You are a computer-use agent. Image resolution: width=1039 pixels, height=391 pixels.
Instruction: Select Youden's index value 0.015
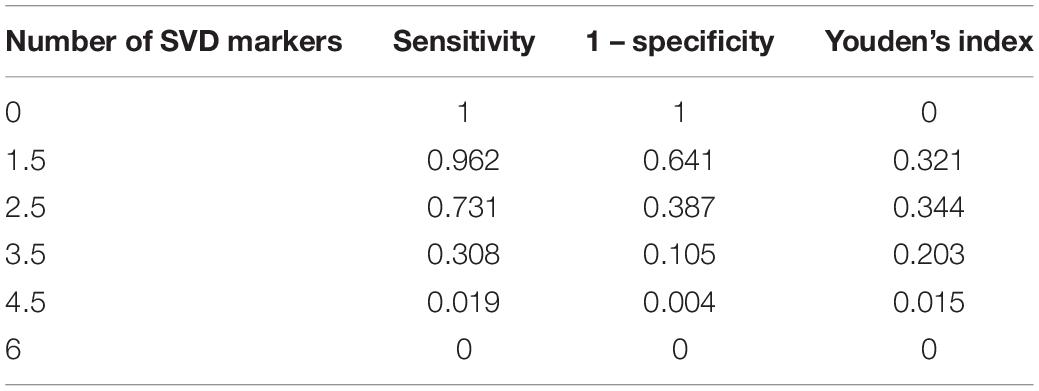click(928, 302)
